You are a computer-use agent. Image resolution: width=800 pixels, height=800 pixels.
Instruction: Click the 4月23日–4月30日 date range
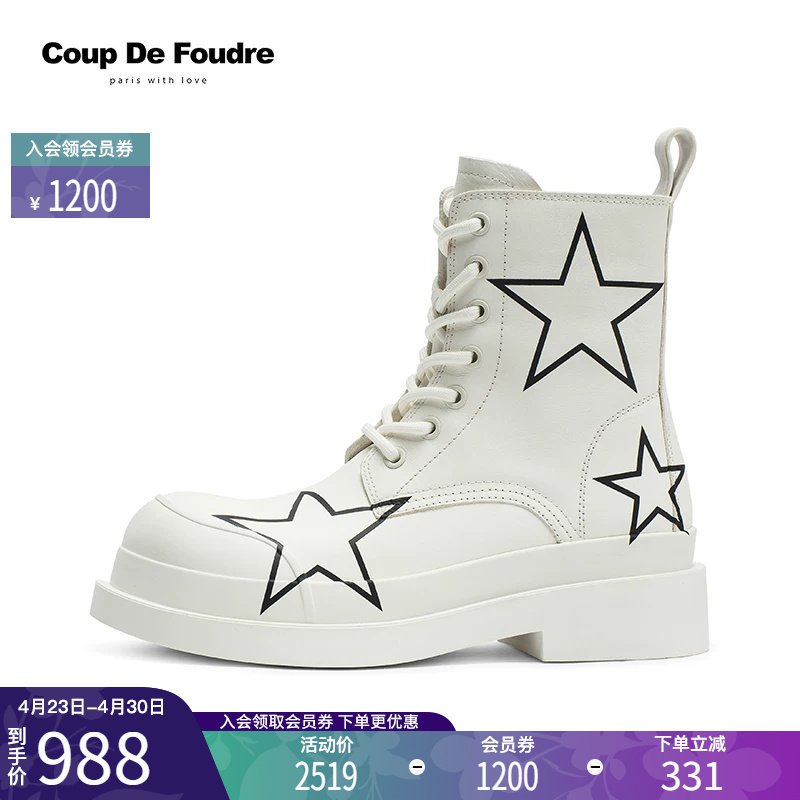pyautogui.click(x=91, y=707)
